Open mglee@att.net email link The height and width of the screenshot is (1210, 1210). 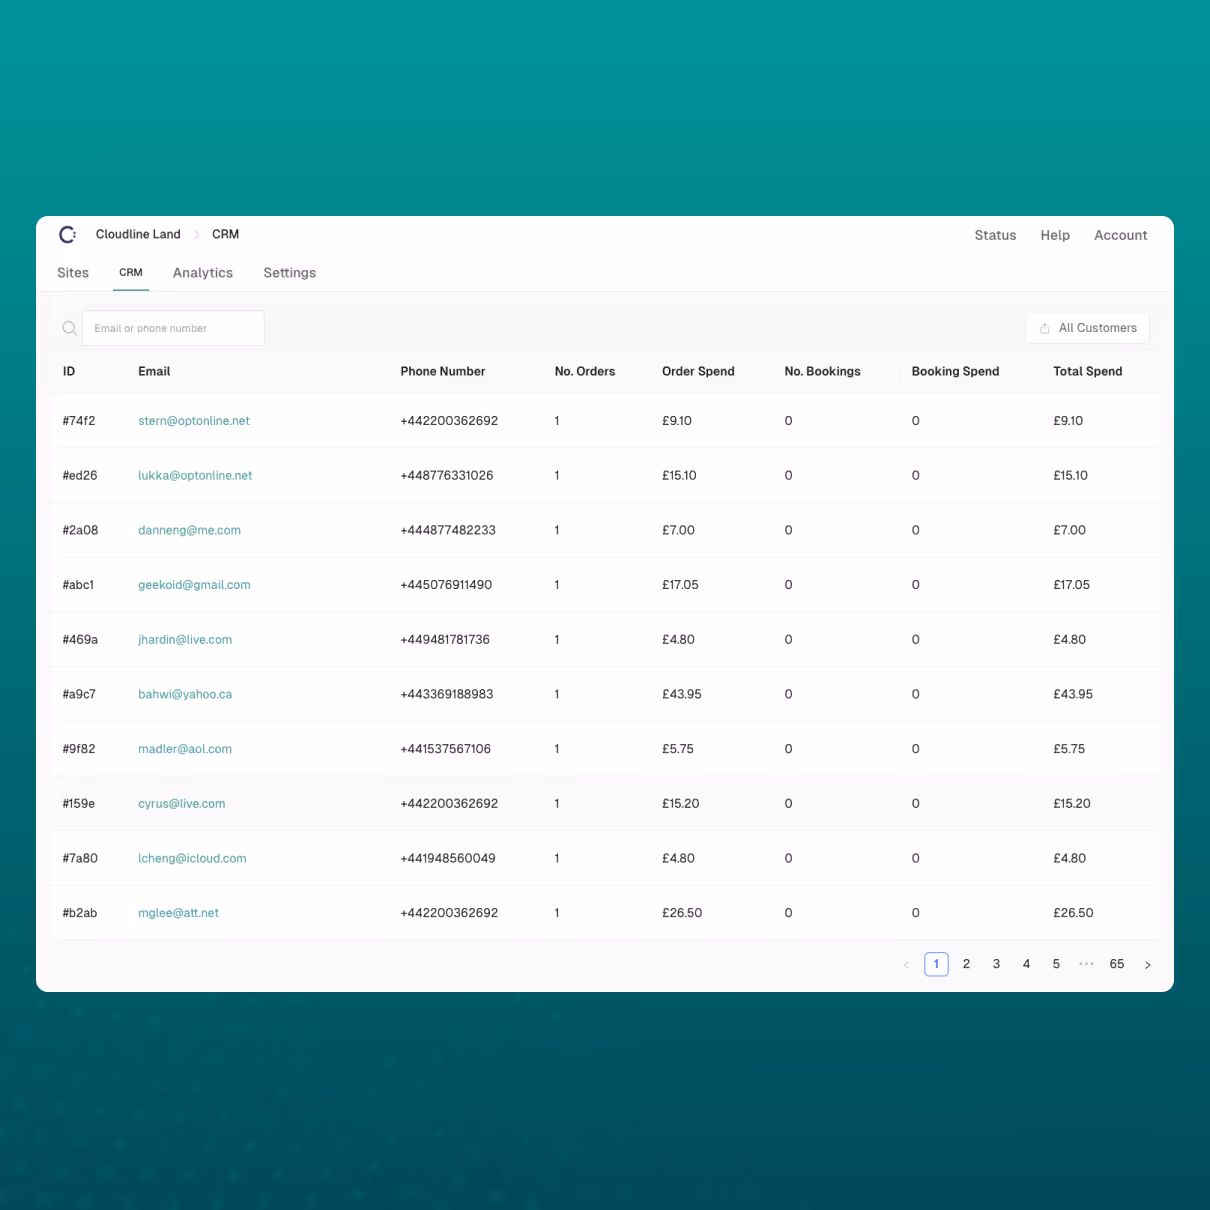pos(178,913)
